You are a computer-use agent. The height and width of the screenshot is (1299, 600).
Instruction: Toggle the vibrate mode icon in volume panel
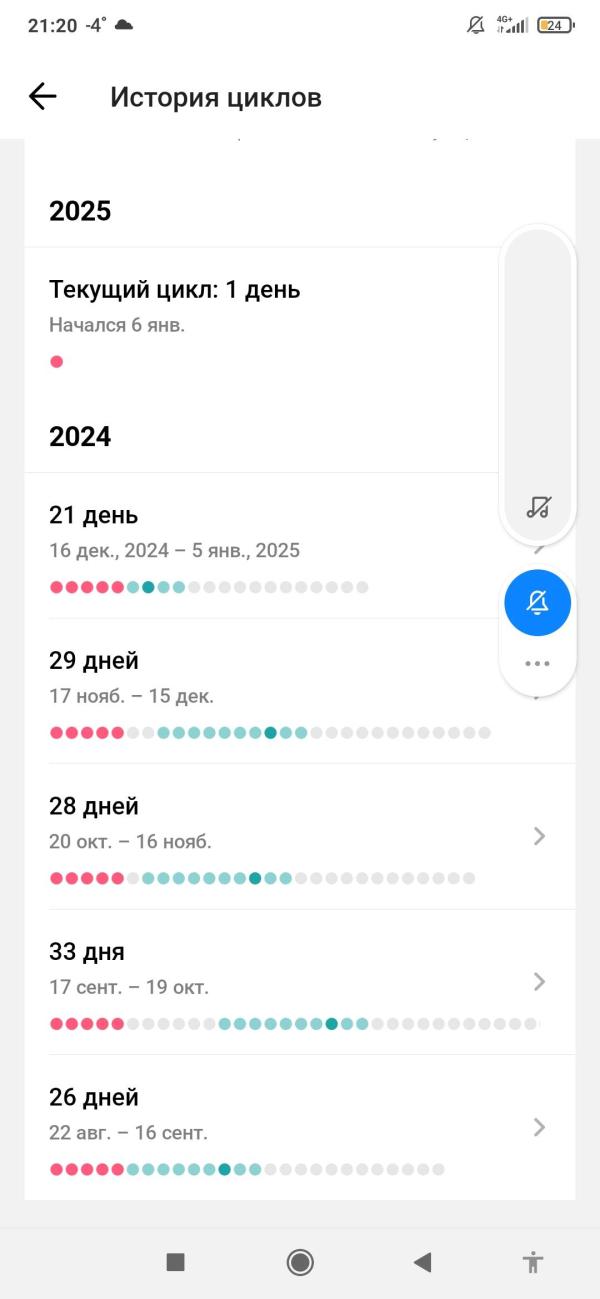pos(538,507)
